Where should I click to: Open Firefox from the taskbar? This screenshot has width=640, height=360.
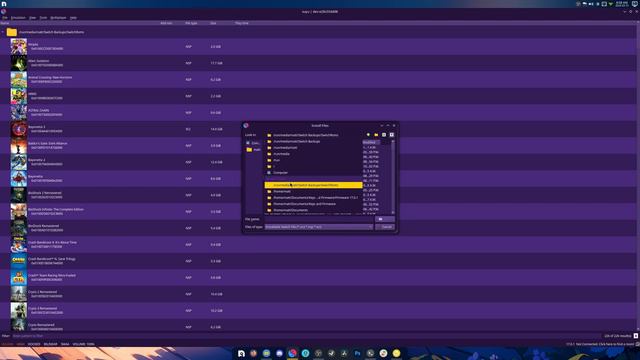coord(253,353)
